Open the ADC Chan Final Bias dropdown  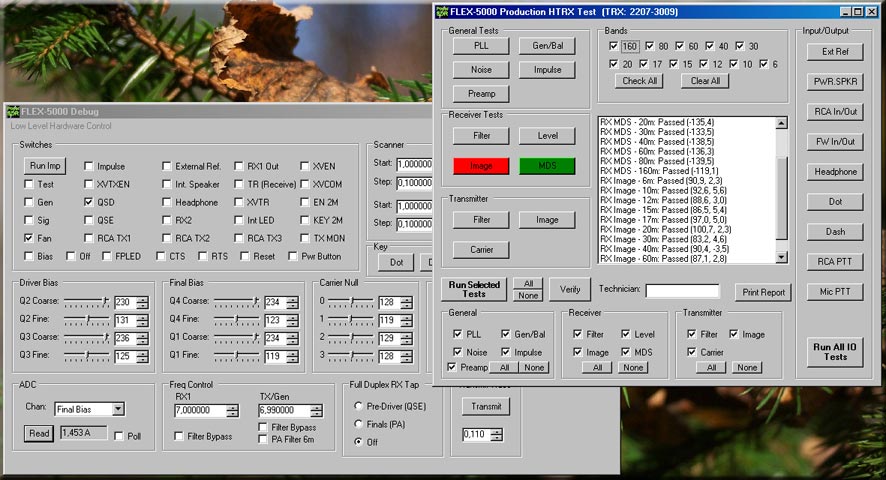point(118,409)
